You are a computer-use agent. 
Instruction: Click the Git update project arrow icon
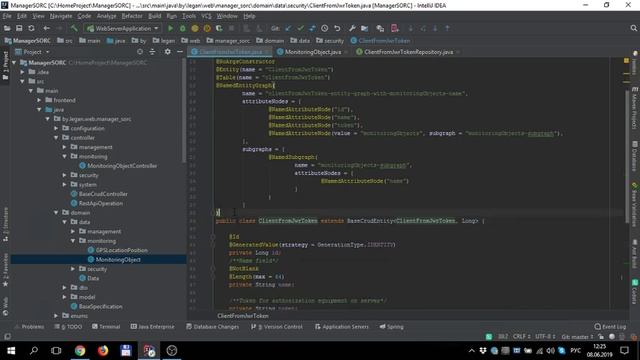click(289, 28)
